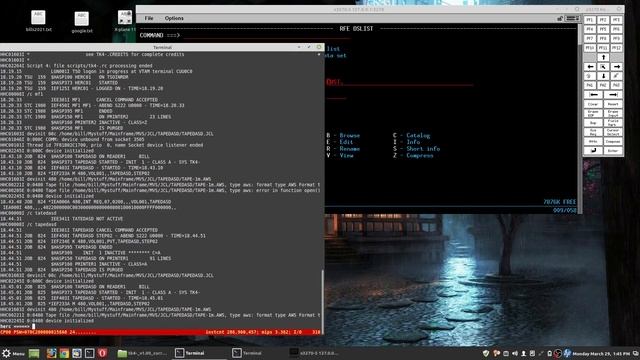Click the down arrow key on keypad
The width and height of the screenshot is (640, 360).
[603, 76]
